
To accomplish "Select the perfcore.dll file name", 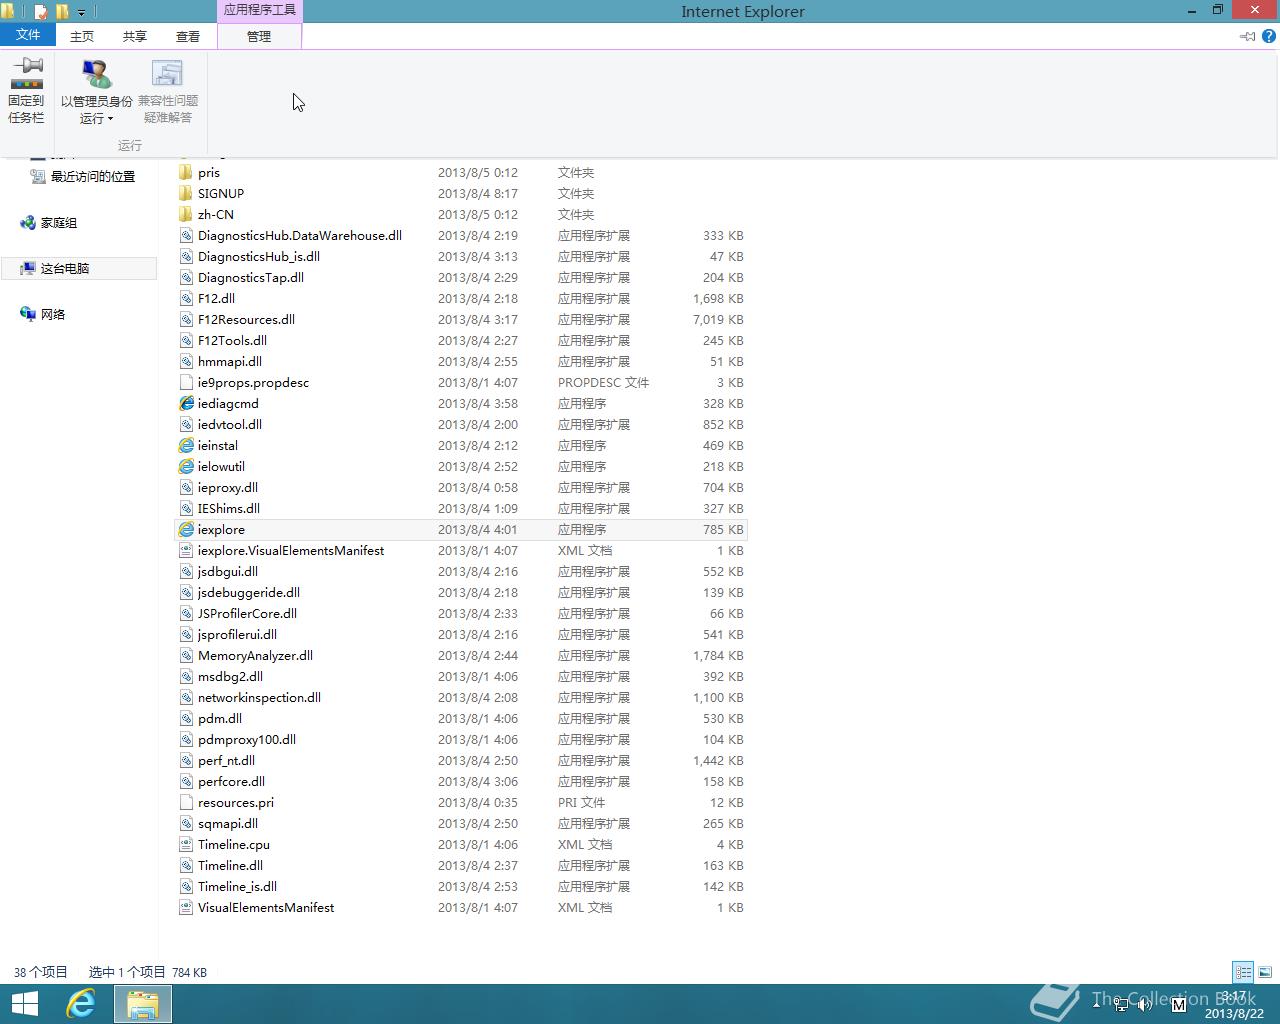I will [231, 782].
